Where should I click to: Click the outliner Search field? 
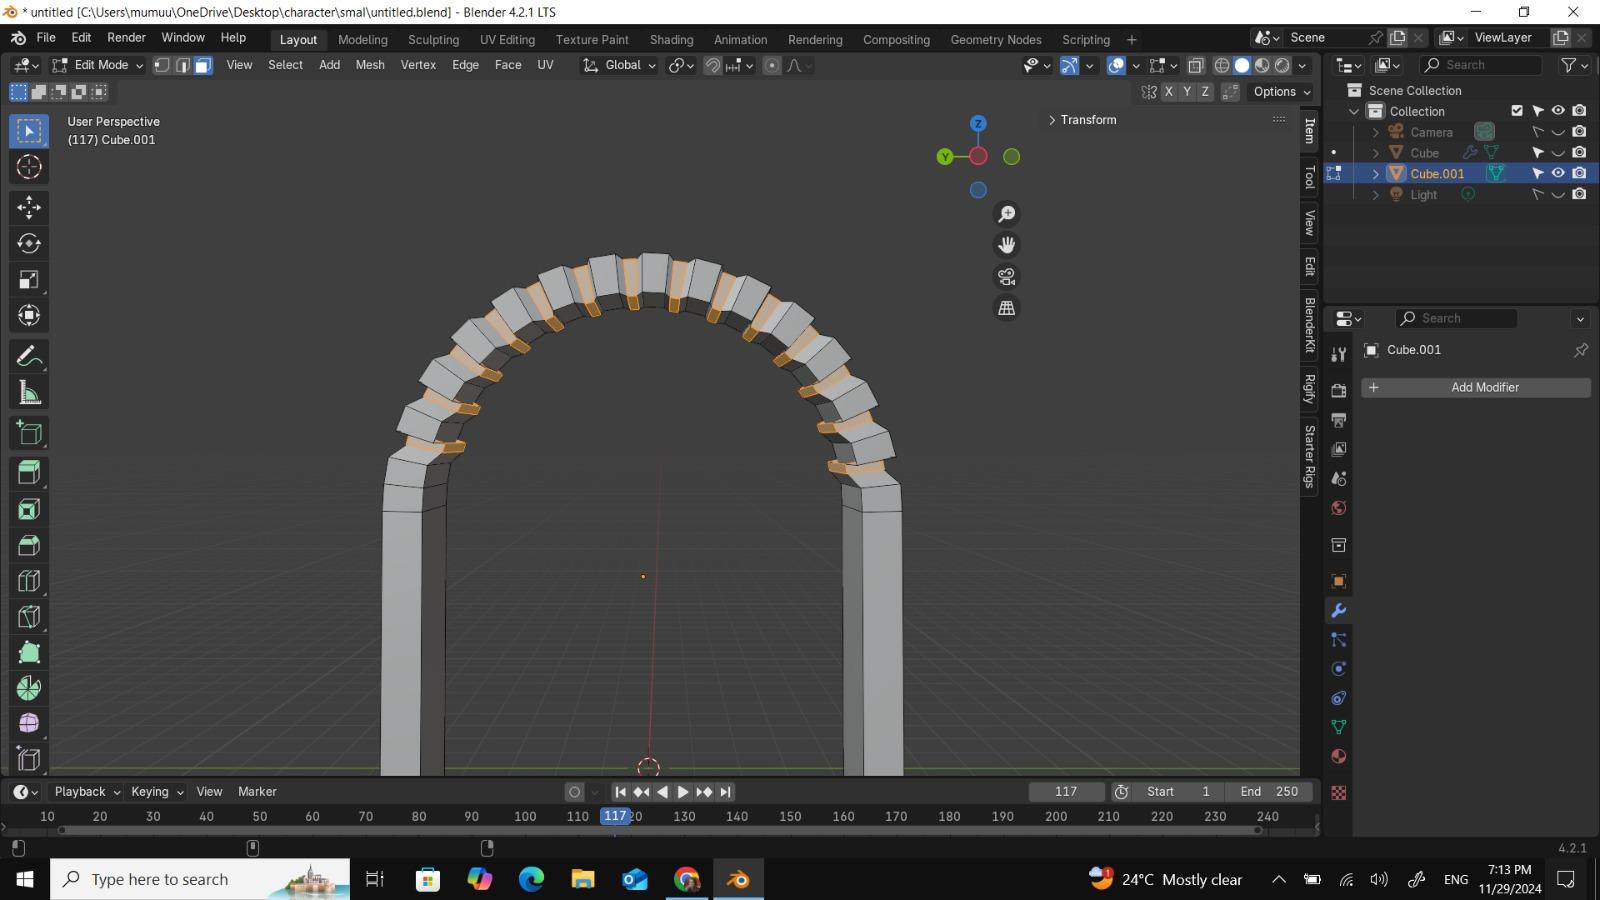(1480, 65)
